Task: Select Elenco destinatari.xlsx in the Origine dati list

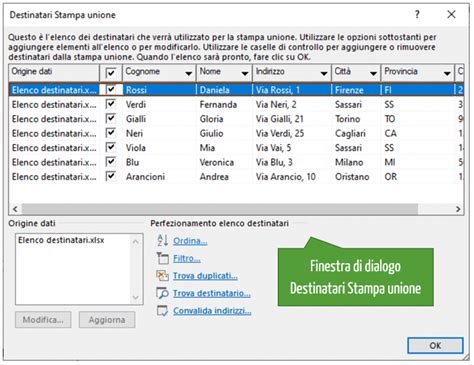Action: click(x=61, y=240)
